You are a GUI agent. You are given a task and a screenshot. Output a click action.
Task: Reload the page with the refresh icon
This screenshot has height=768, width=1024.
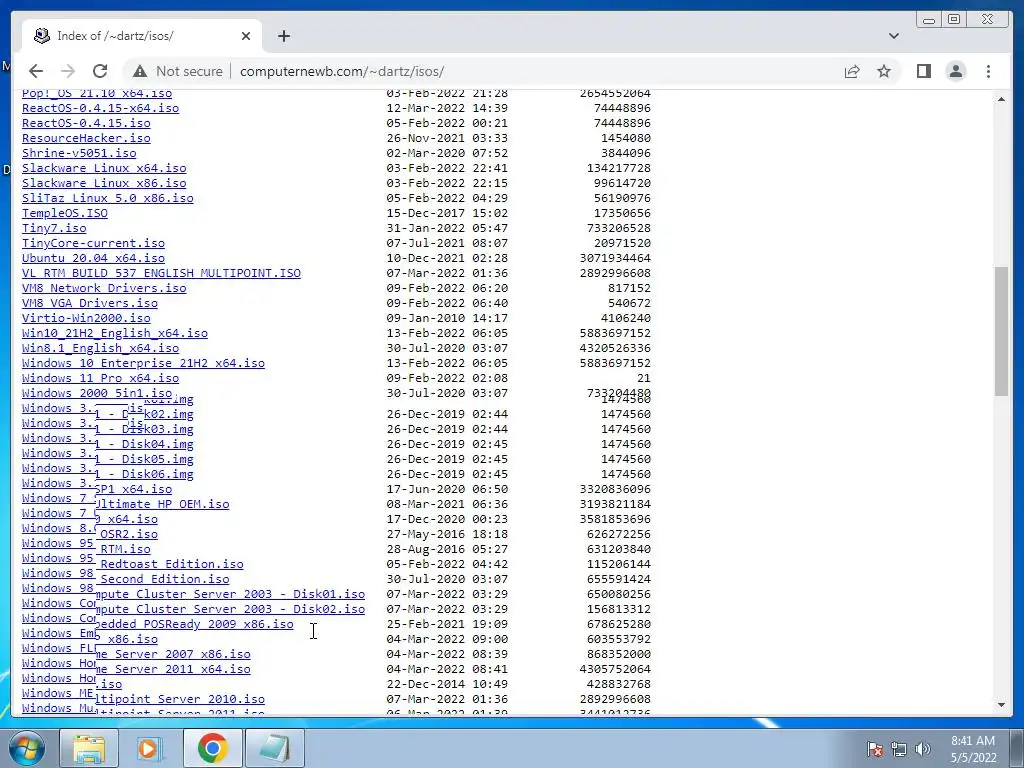[100, 71]
